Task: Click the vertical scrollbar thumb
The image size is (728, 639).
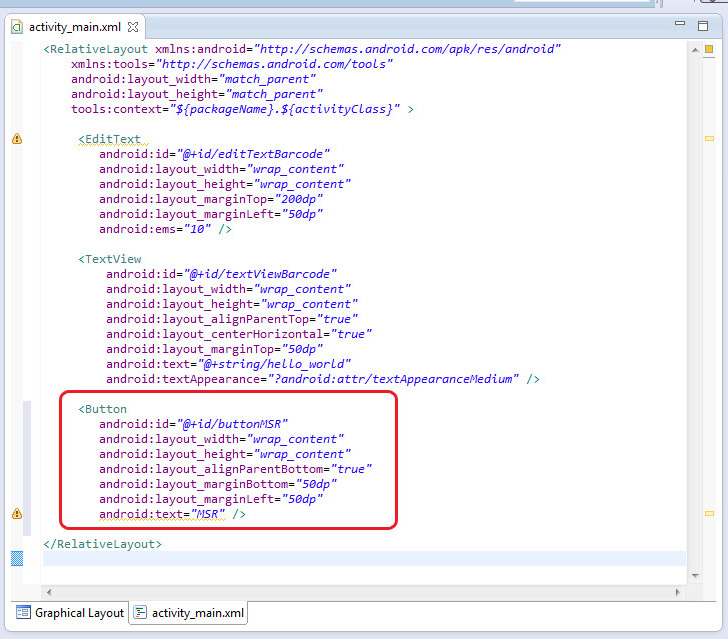Action: pos(694,300)
